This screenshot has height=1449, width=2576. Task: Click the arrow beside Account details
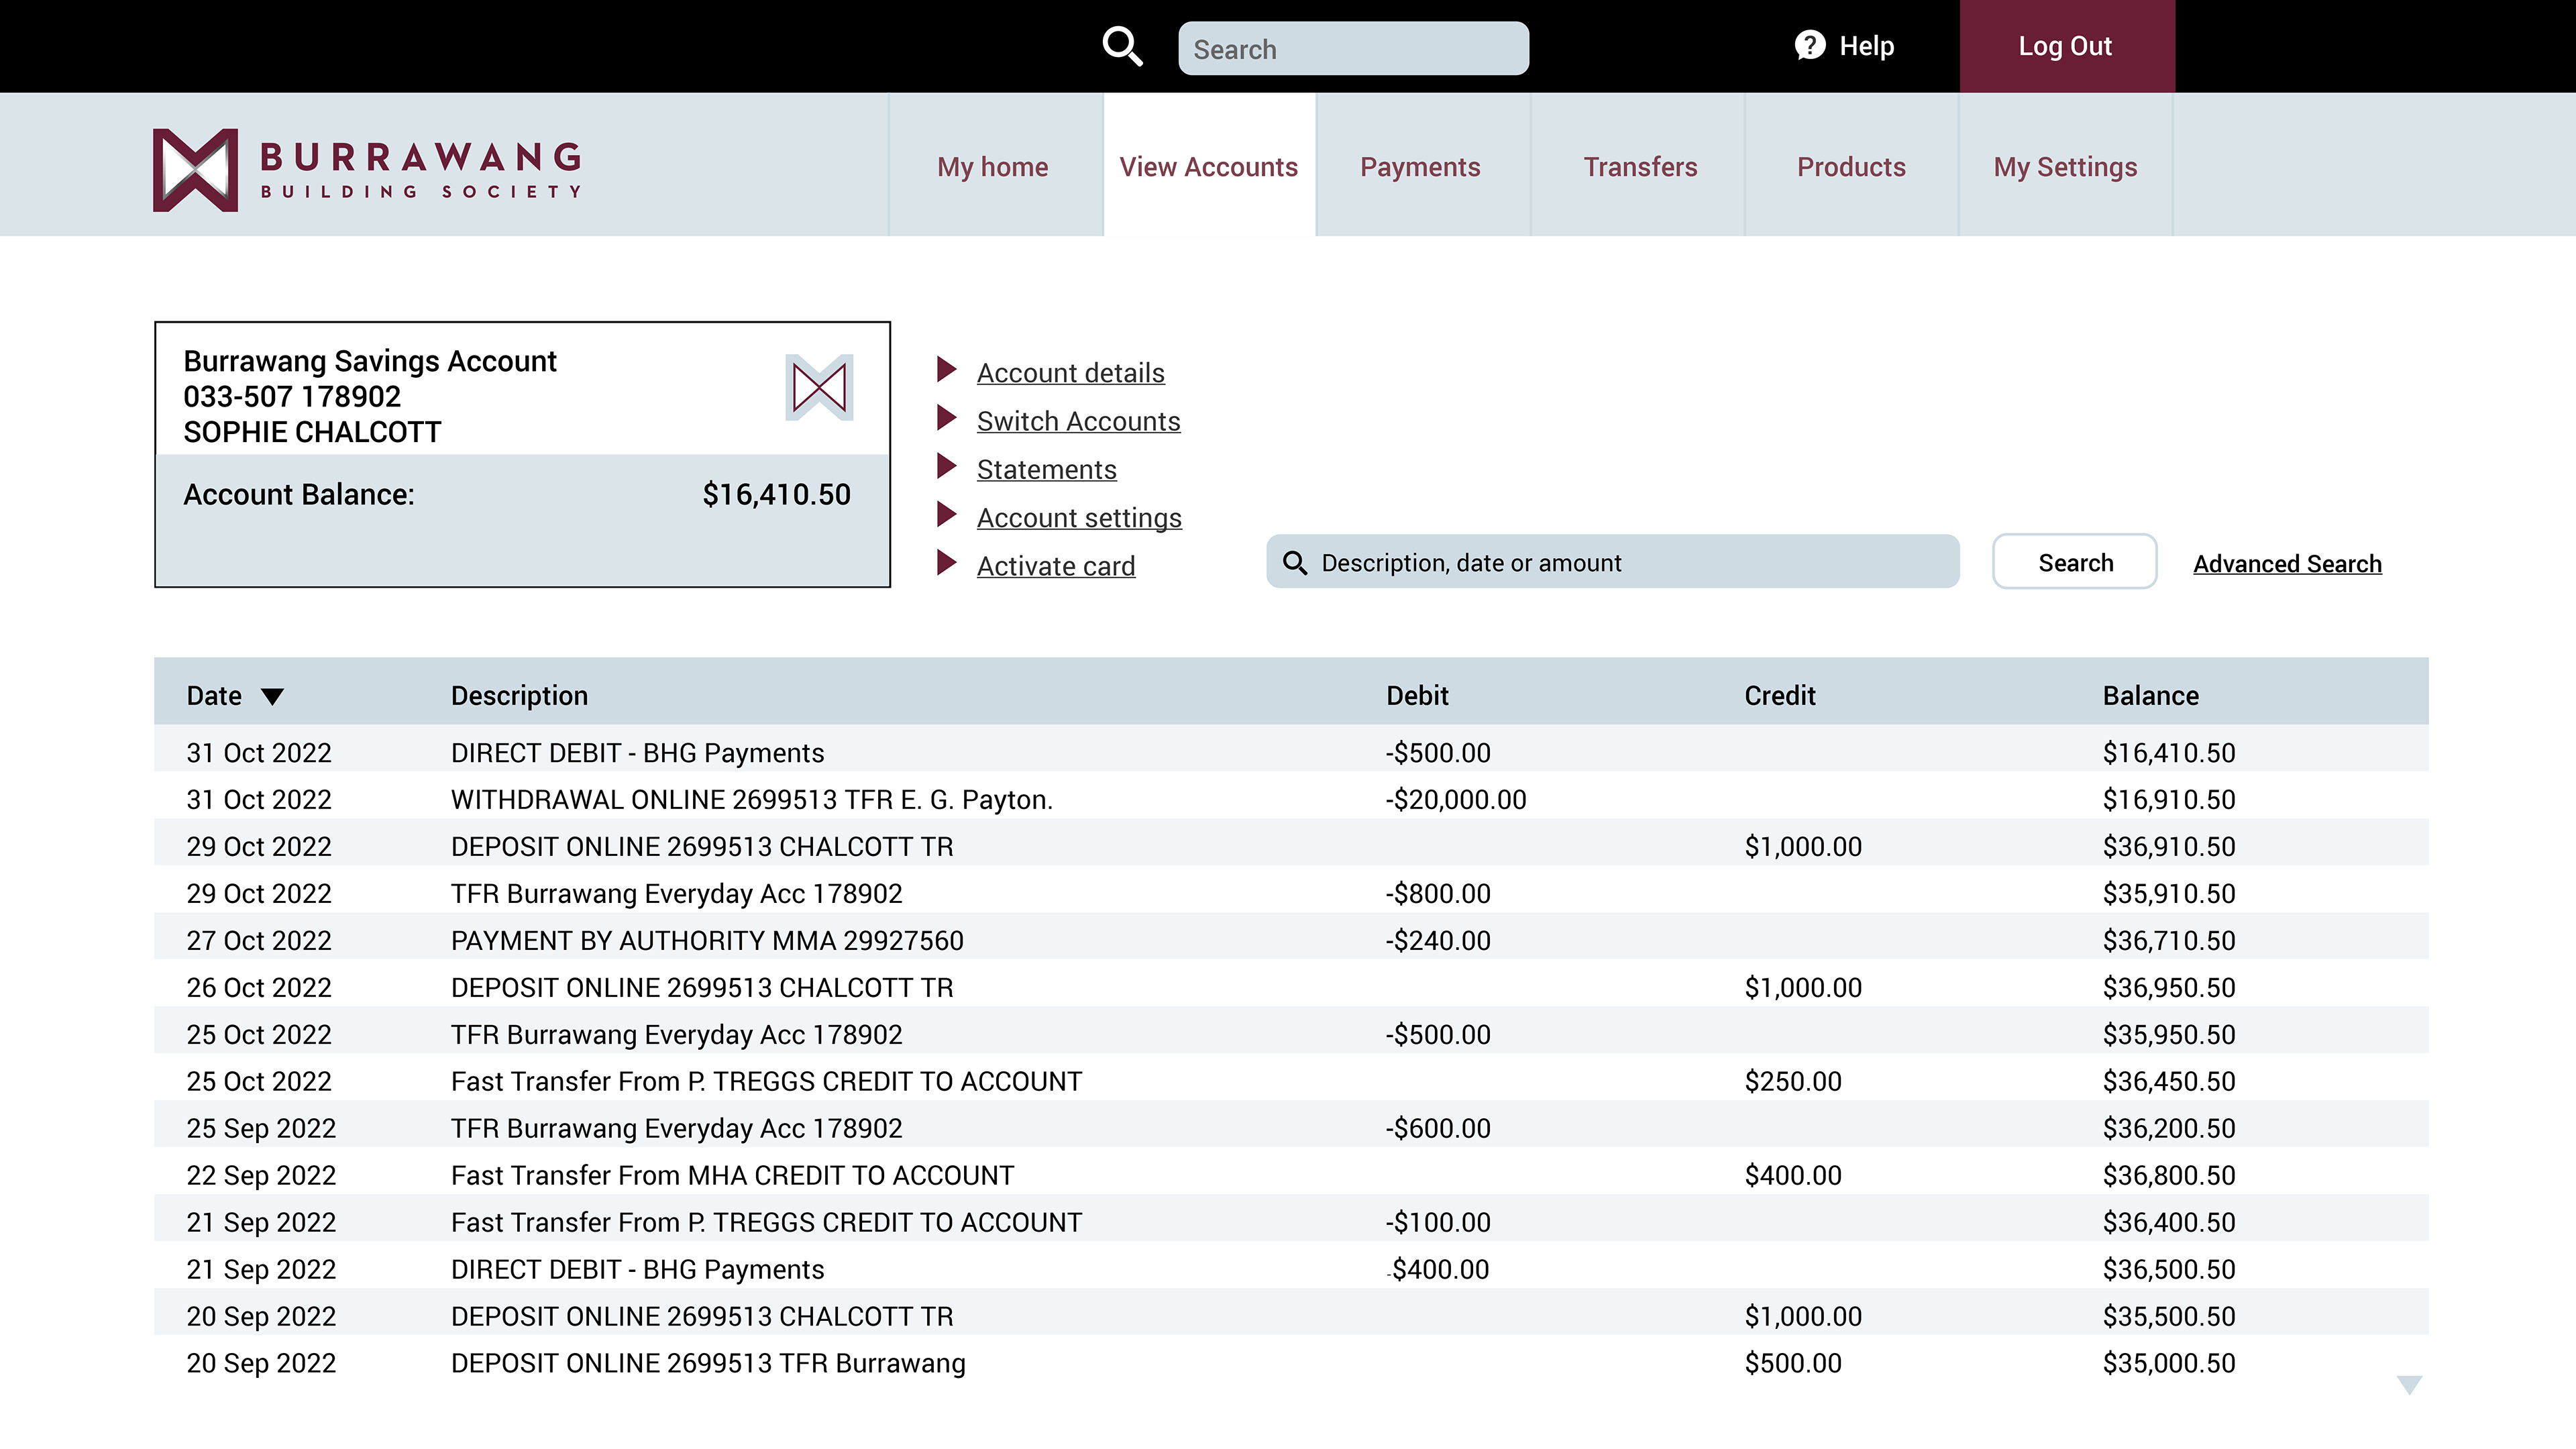(946, 370)
